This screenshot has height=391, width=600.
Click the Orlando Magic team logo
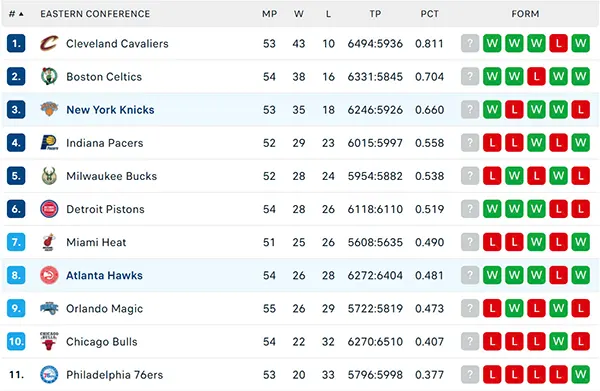(x=49, y=308)
